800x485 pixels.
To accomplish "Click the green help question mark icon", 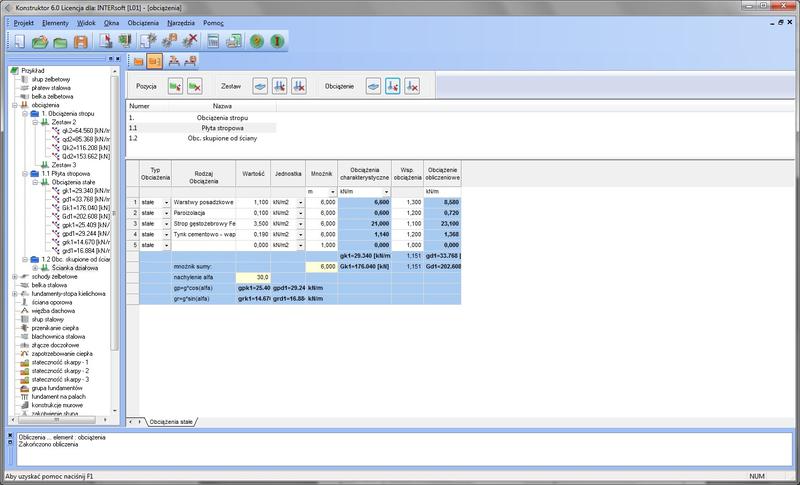I will 257,42.
